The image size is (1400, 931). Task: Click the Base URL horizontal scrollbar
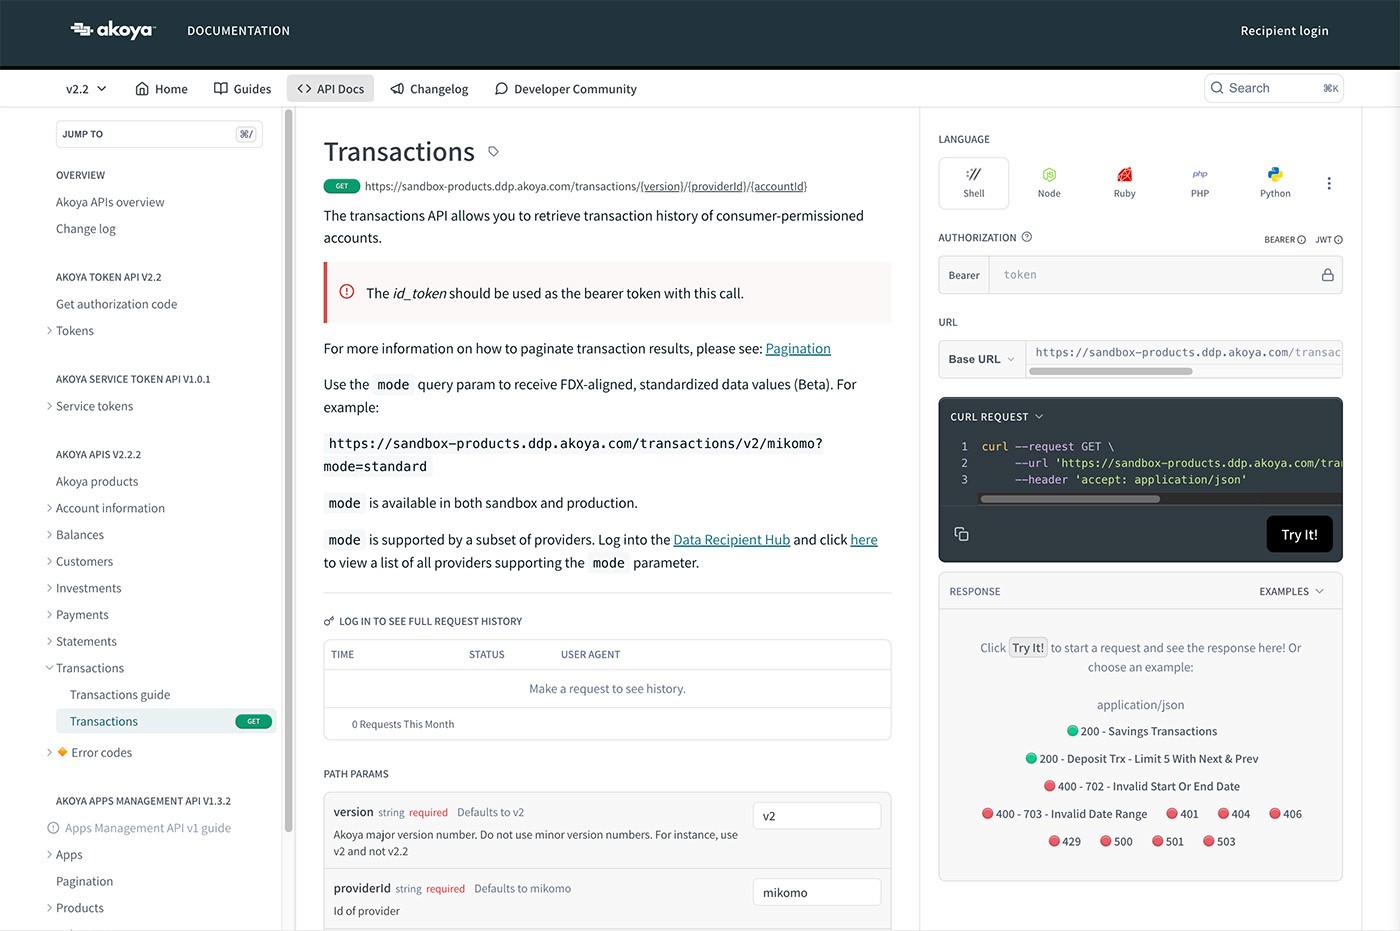pos(1110,371)
